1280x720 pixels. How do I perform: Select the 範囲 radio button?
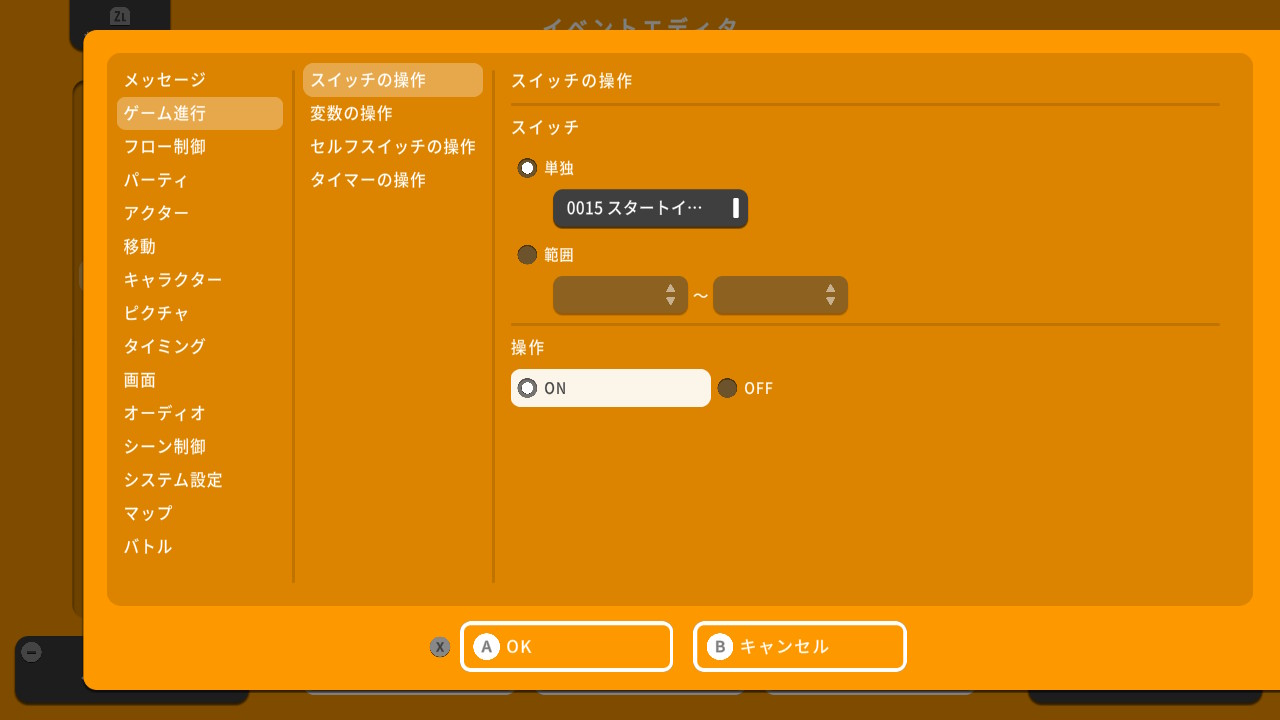tap(527, 255)
